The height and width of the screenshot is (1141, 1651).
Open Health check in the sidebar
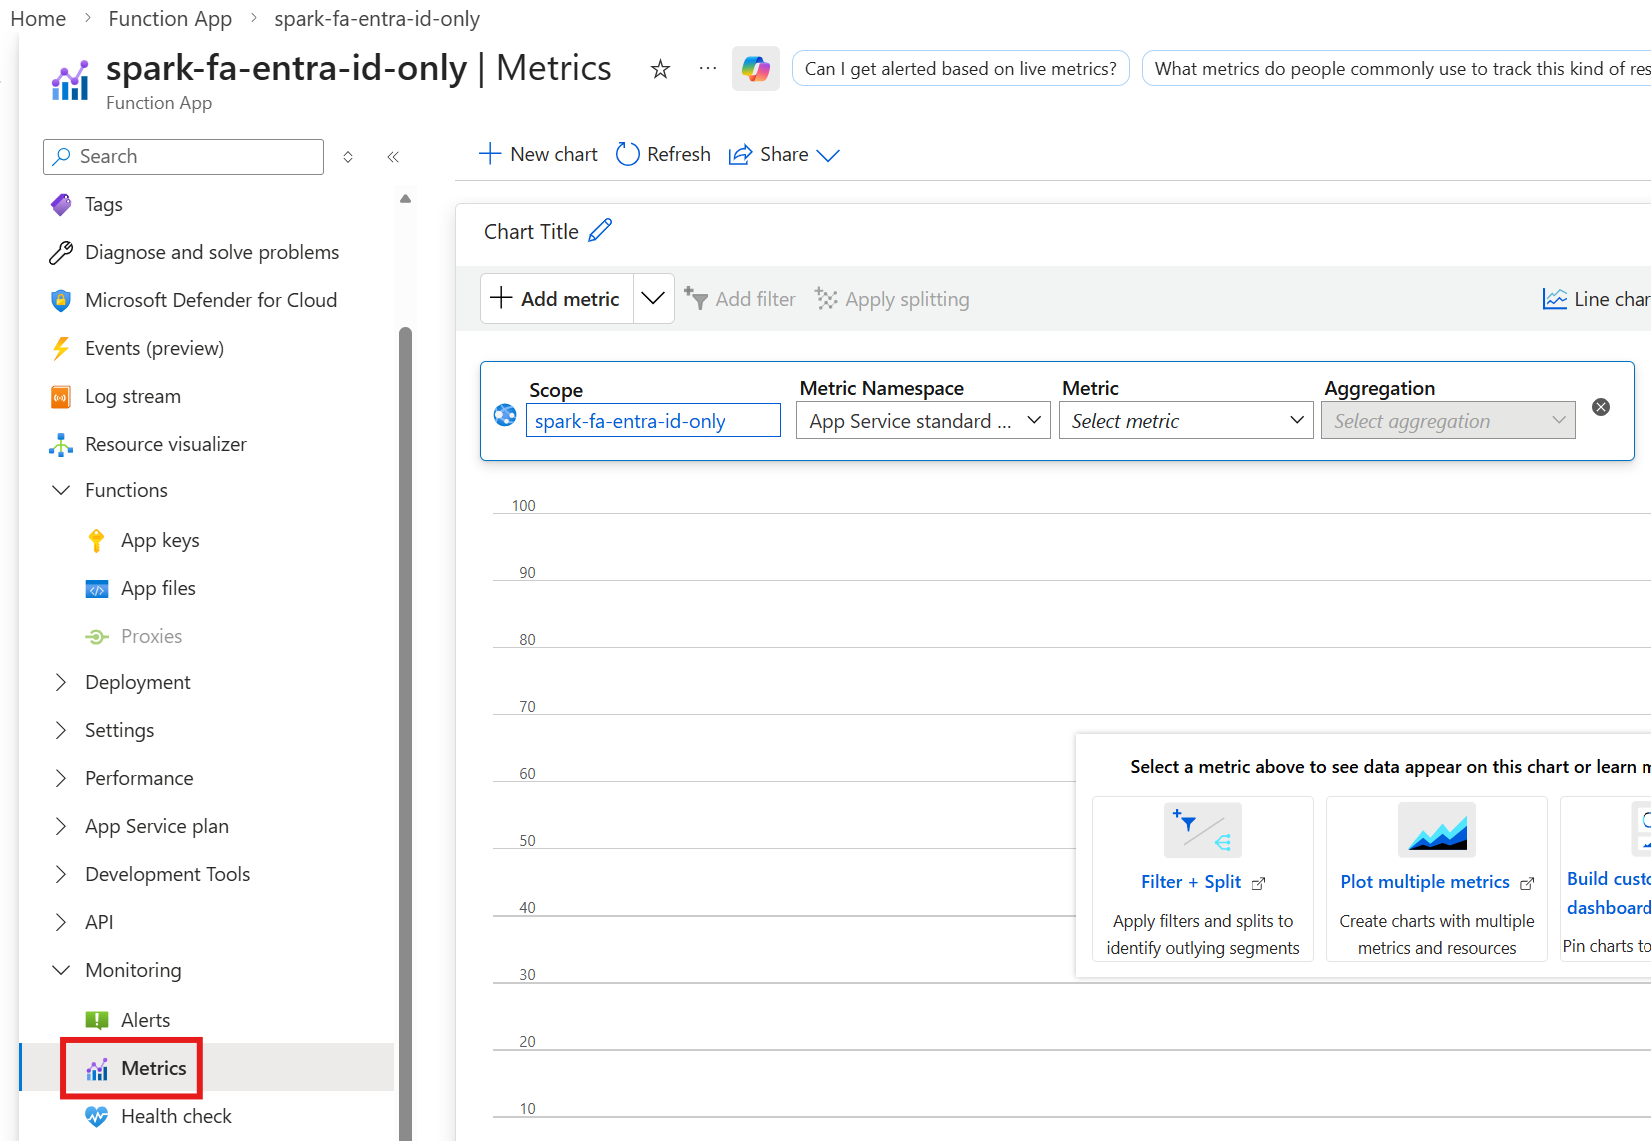(x=175, y=1116)
